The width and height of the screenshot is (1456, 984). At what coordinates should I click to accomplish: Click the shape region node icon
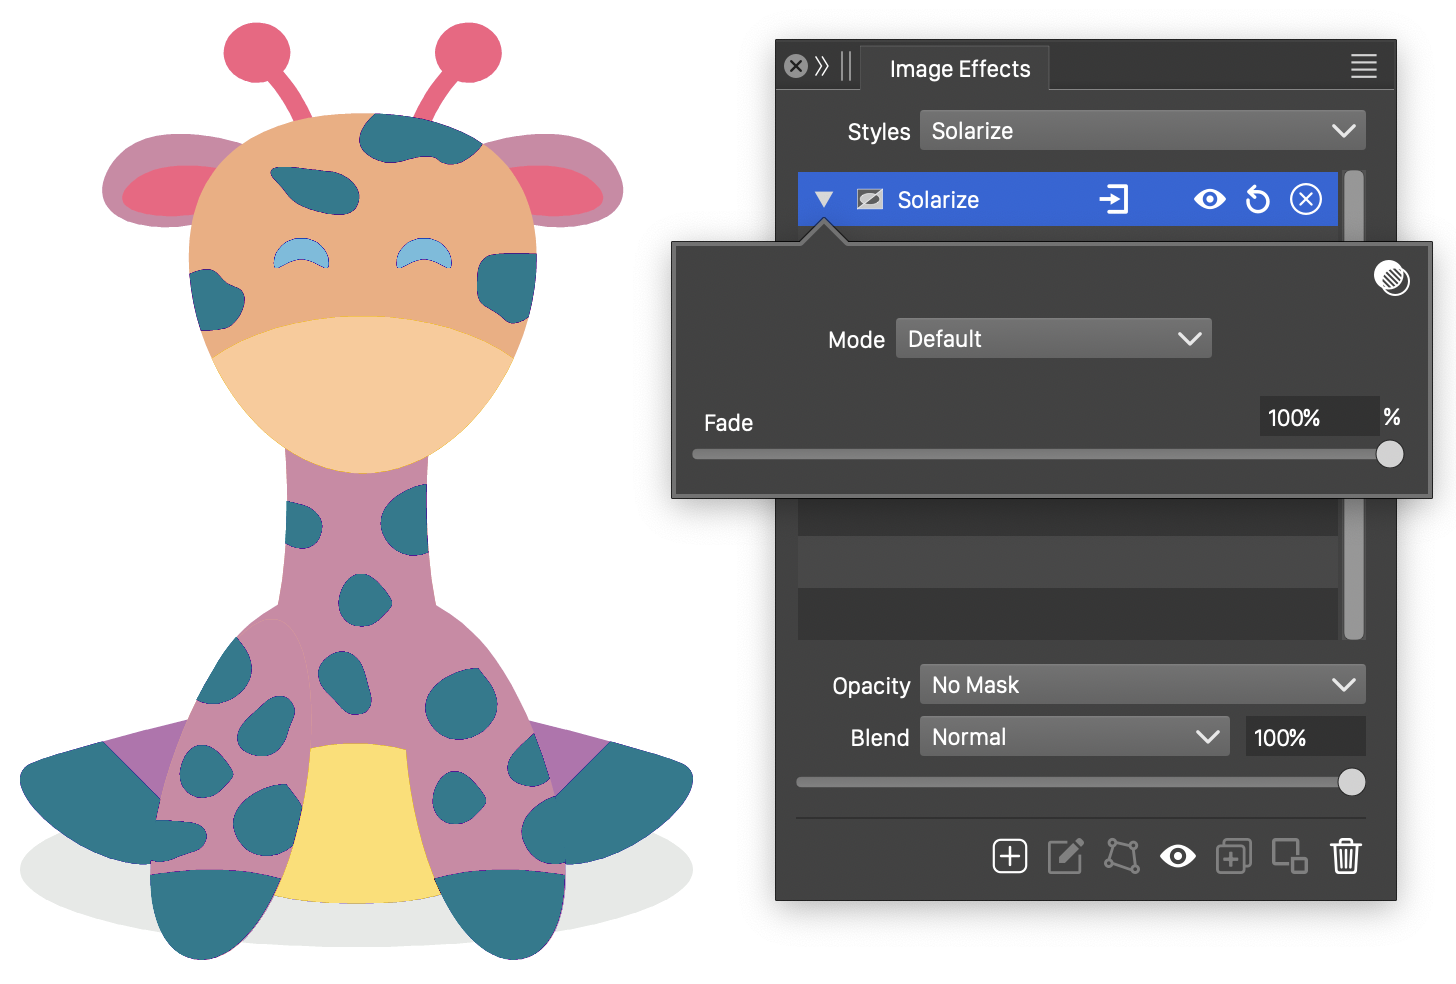[x=1121, y=856]
